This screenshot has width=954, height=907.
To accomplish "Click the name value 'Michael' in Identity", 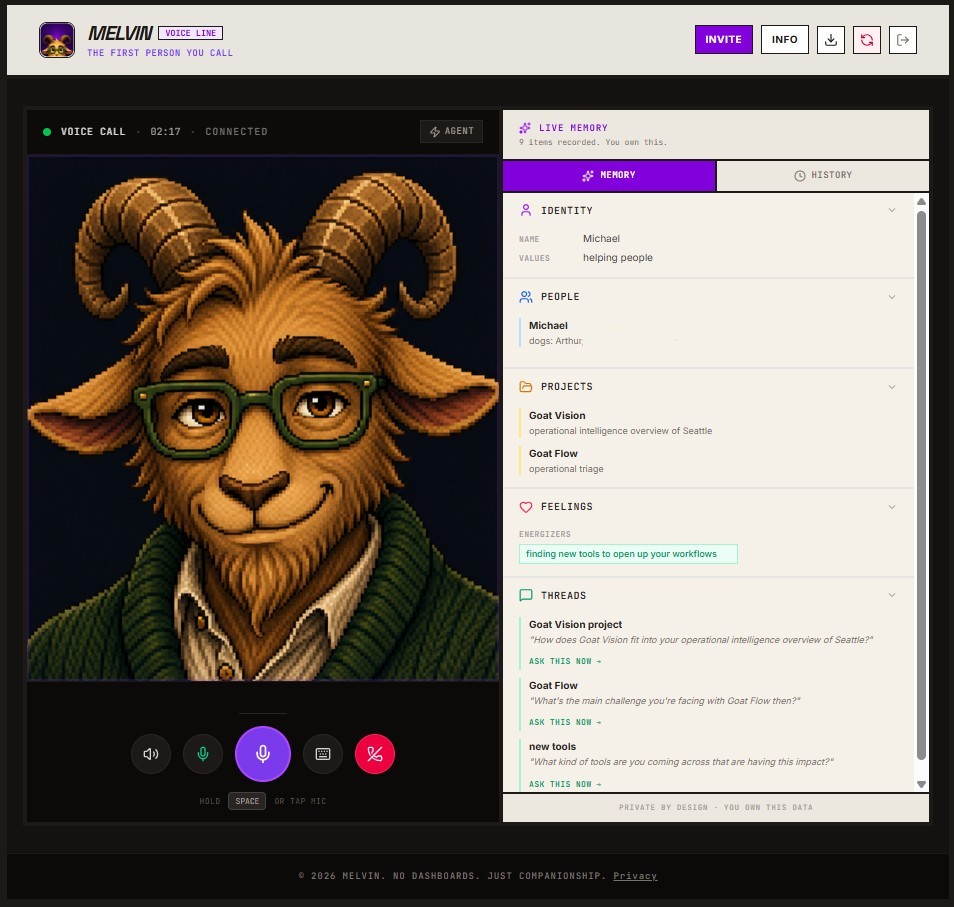I will [601, 238].
